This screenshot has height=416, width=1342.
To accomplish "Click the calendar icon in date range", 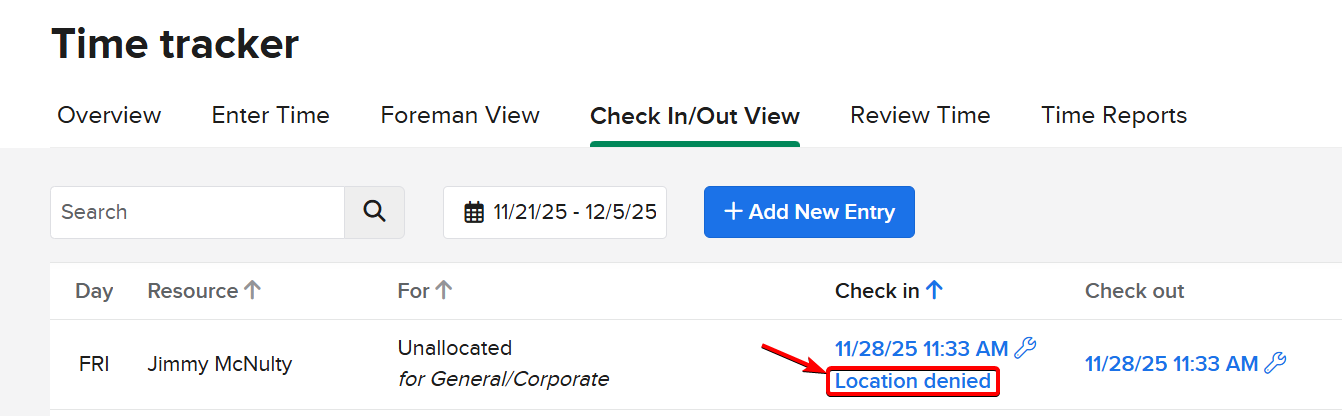I will [x=474, y=212].
